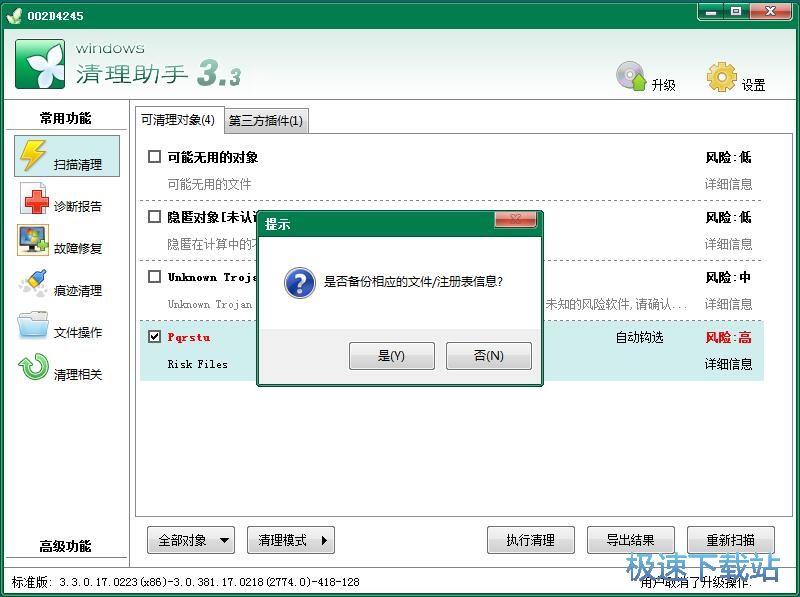Expand the 高级功能 section
This screenshot has height=597, width=800.
[65, 546]
